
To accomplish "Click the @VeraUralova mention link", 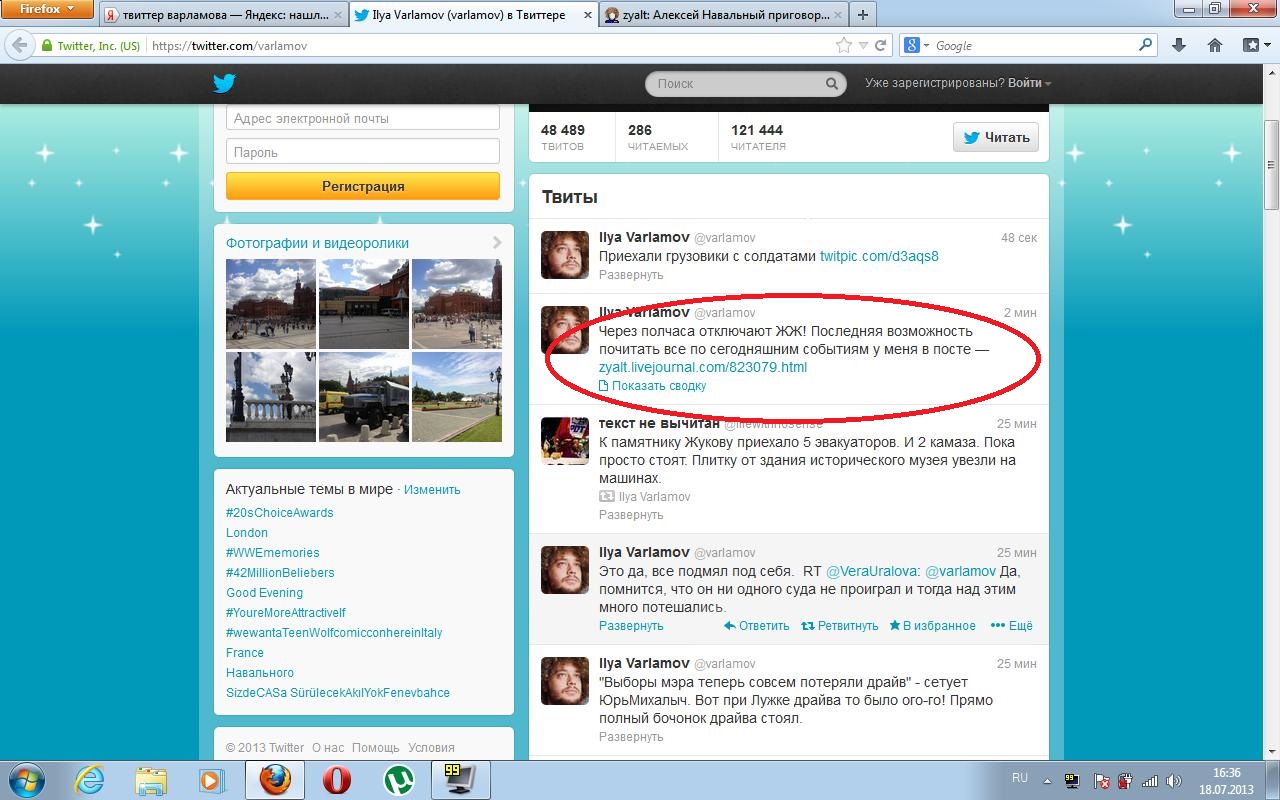I will [873, 571].
